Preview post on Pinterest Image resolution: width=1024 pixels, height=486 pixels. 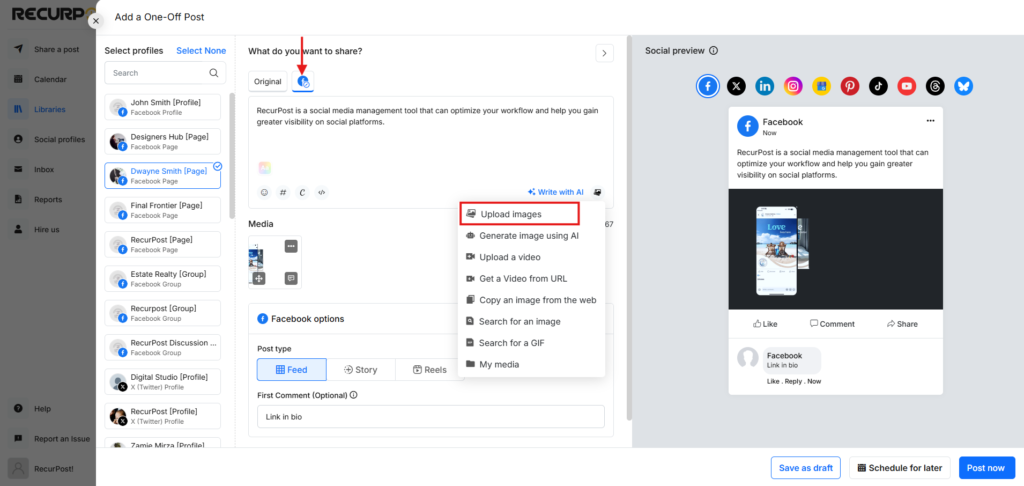[x=850, y=86]
